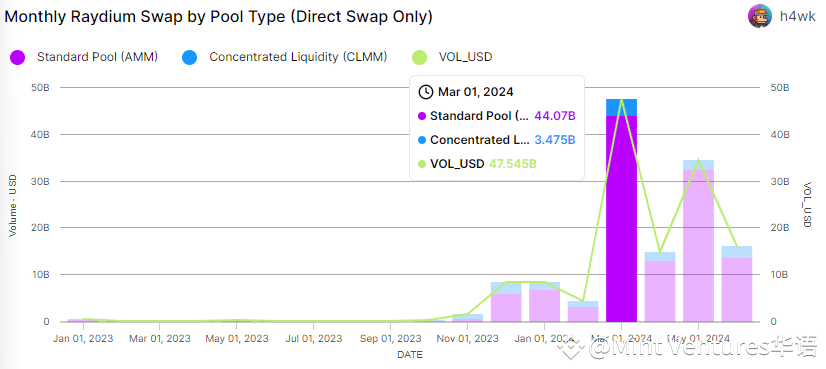The width and height of the screenshot is (826, 369).
Task: Click the Jan 01, 2024 bar
Action: [x=545, y=302]
